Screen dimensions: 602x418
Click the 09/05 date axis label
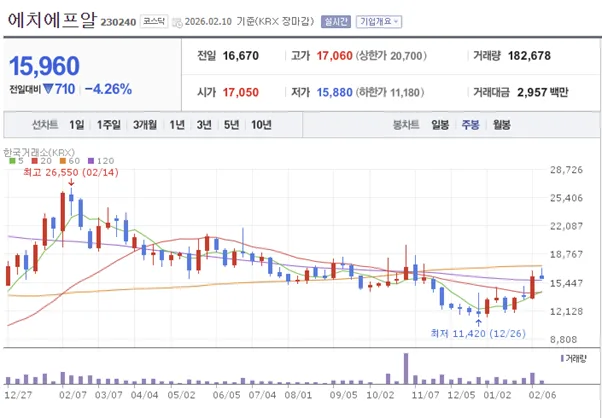[344, 395]
